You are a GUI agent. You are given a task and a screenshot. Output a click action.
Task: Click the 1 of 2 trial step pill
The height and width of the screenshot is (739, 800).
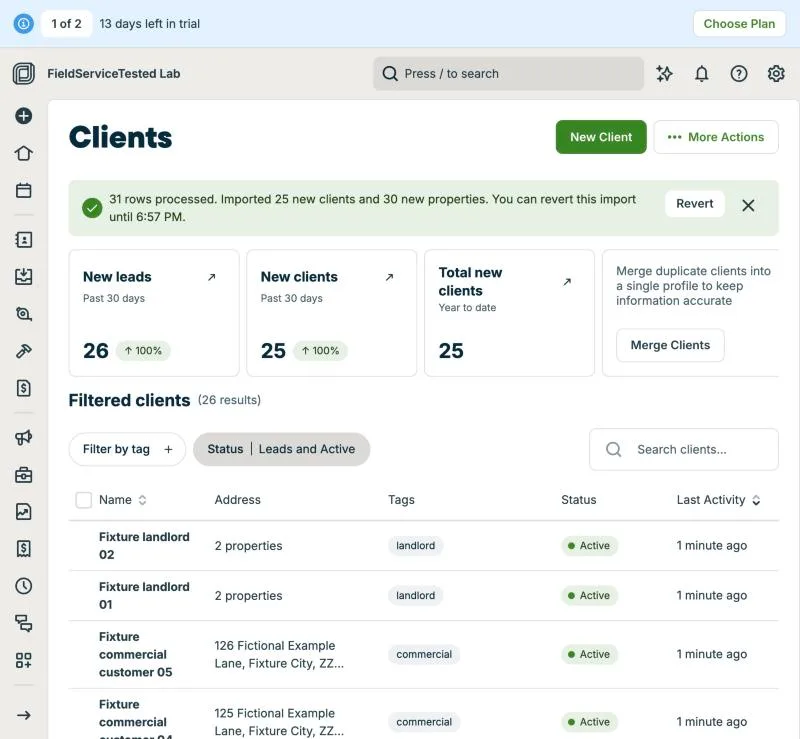(66, 23)
